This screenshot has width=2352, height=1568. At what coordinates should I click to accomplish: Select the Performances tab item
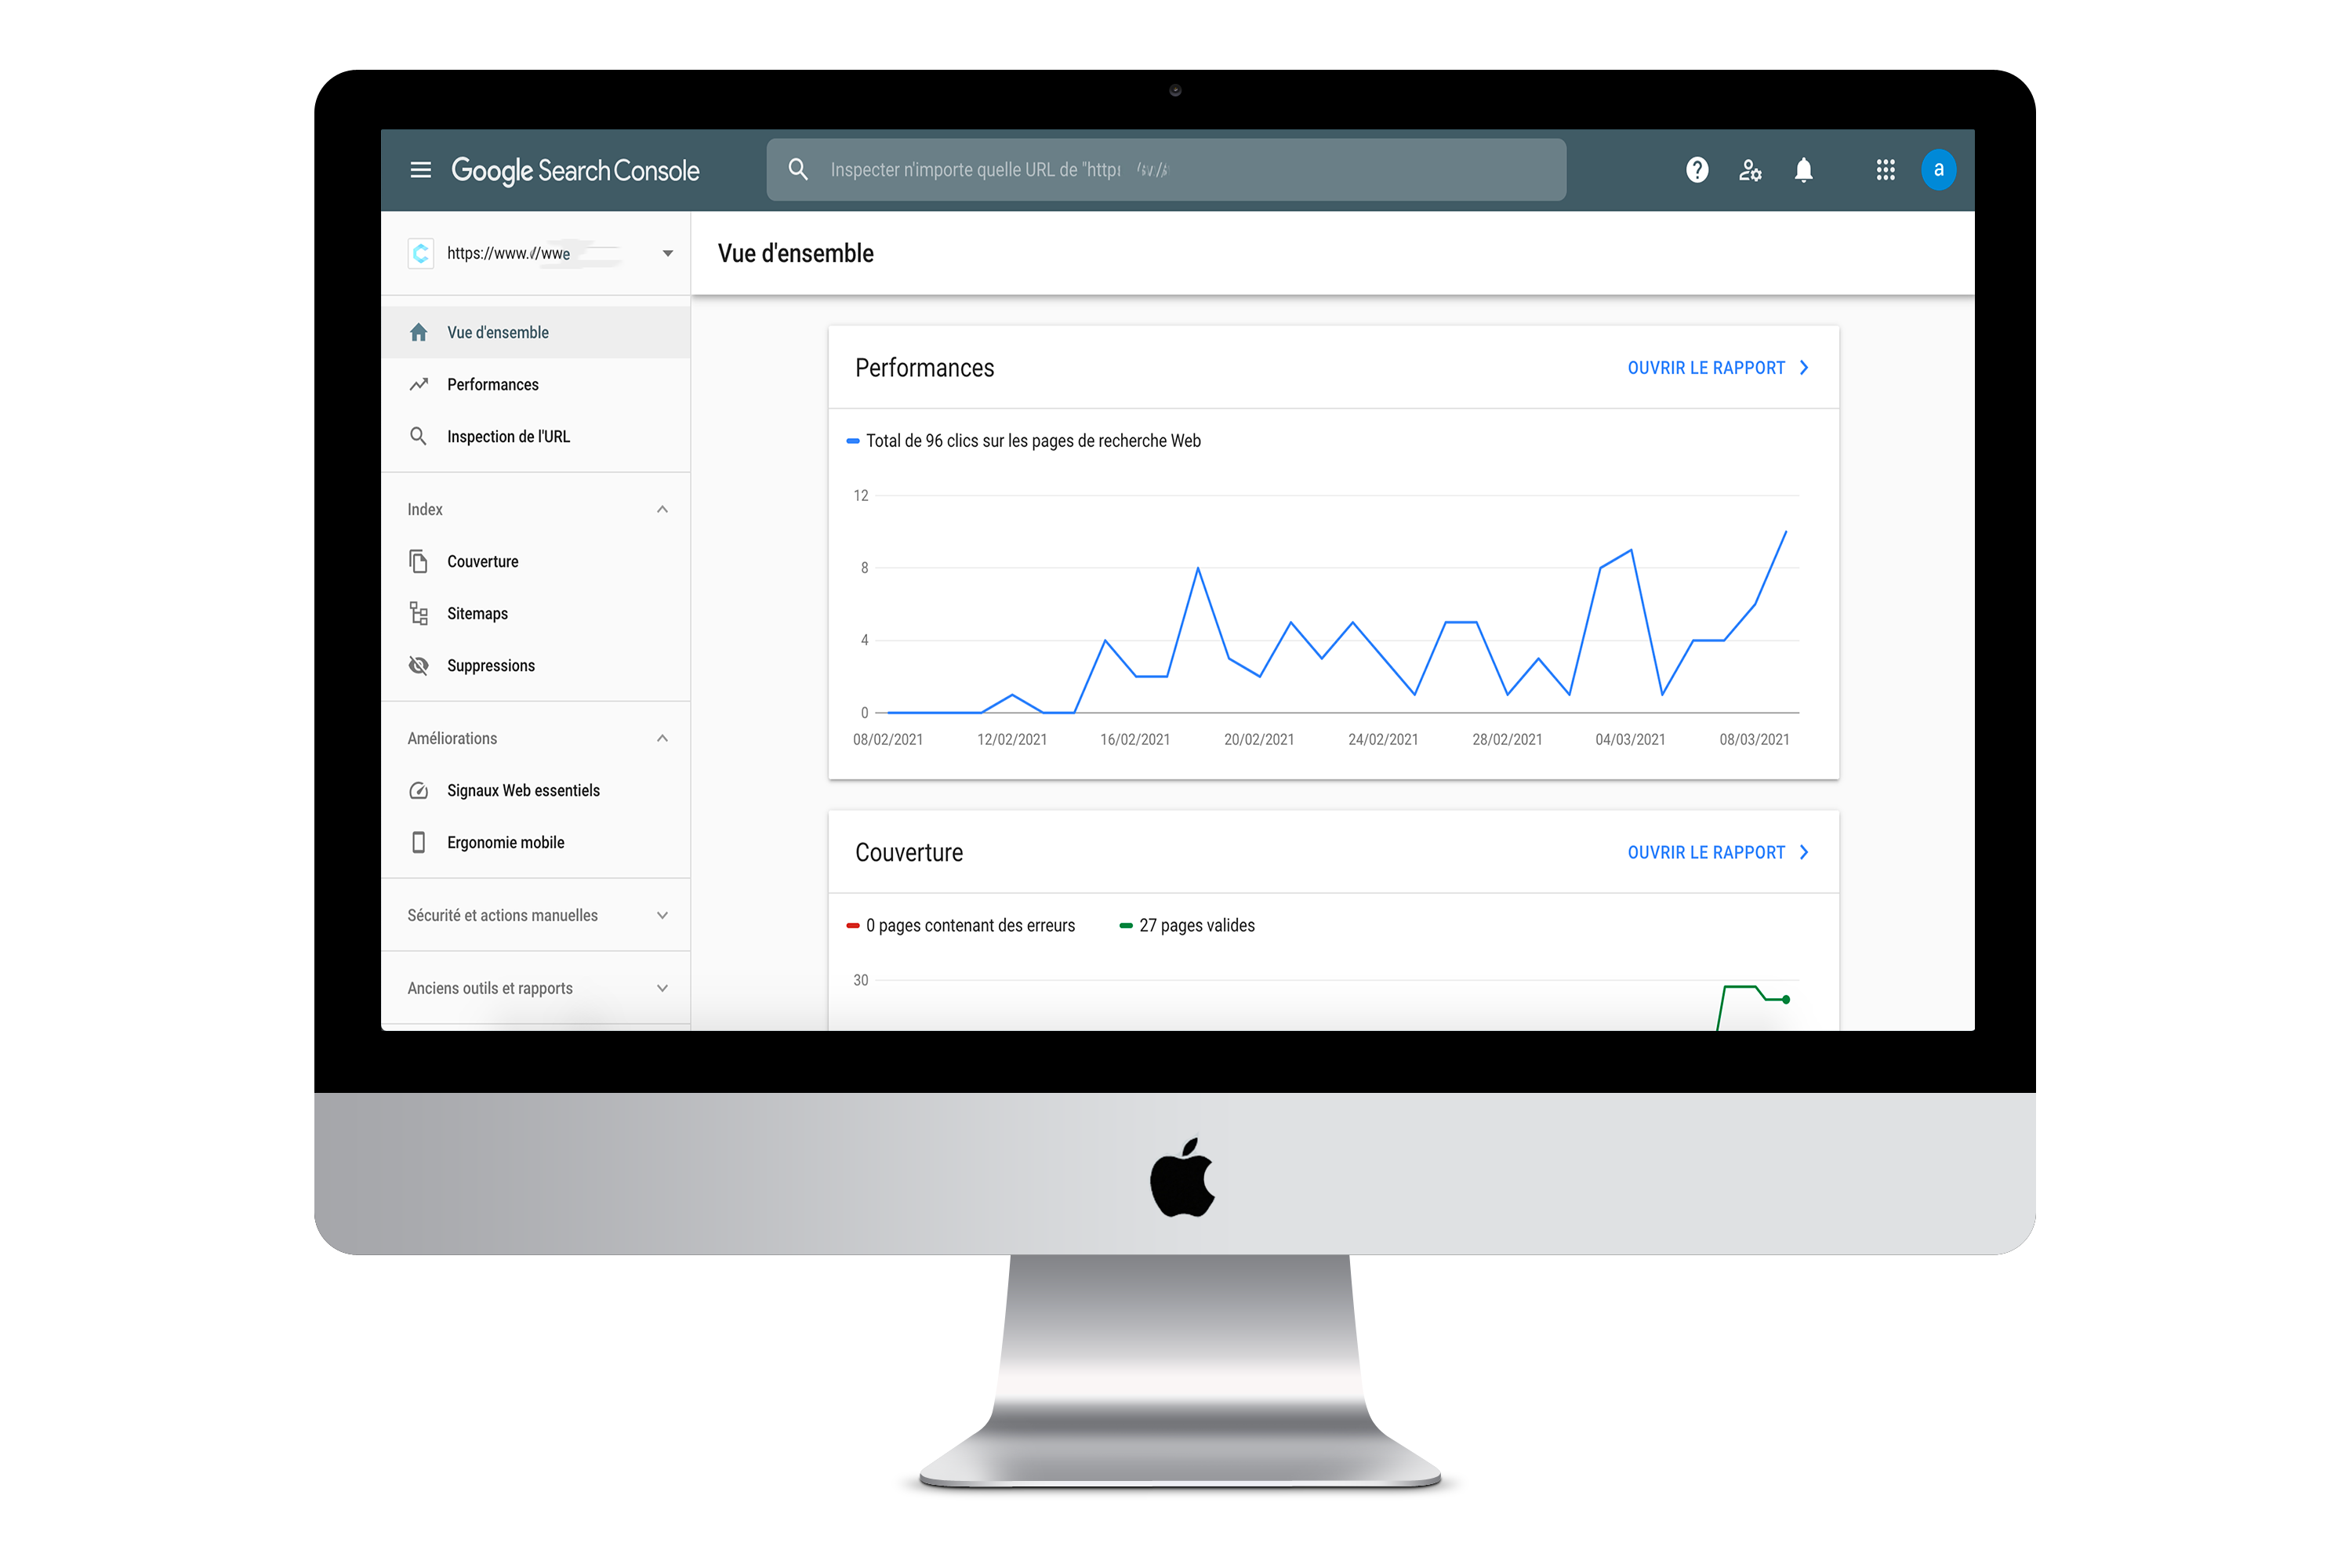[x=492, y=383]
